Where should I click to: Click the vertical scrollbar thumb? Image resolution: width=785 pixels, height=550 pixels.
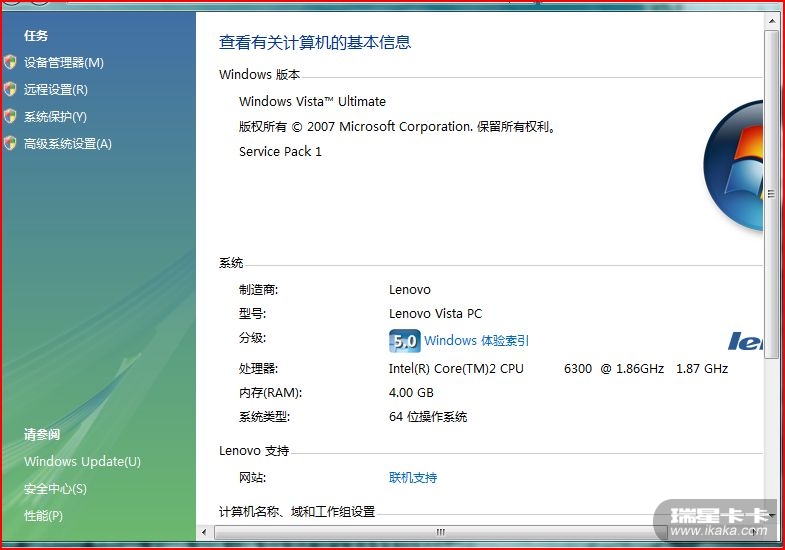(x=771, y=194)
